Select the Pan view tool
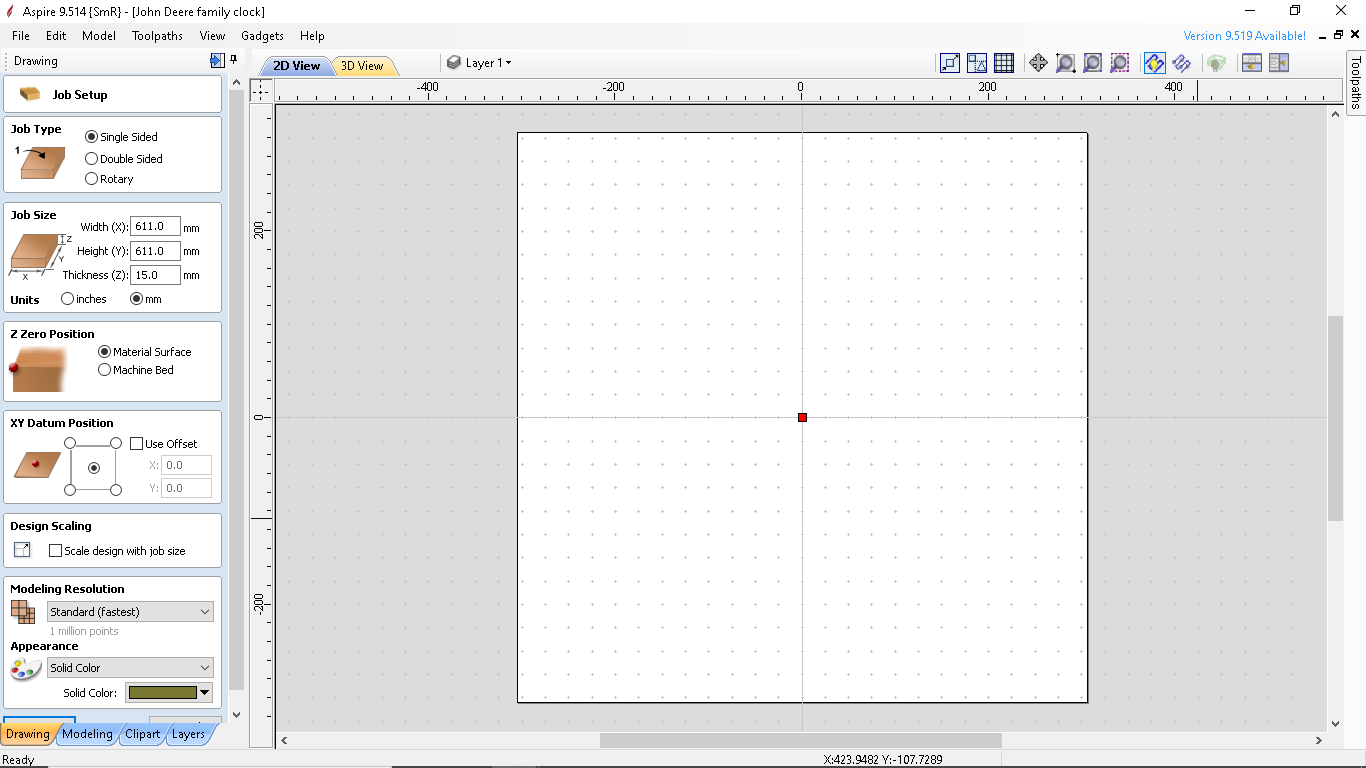 point(1038,62)
